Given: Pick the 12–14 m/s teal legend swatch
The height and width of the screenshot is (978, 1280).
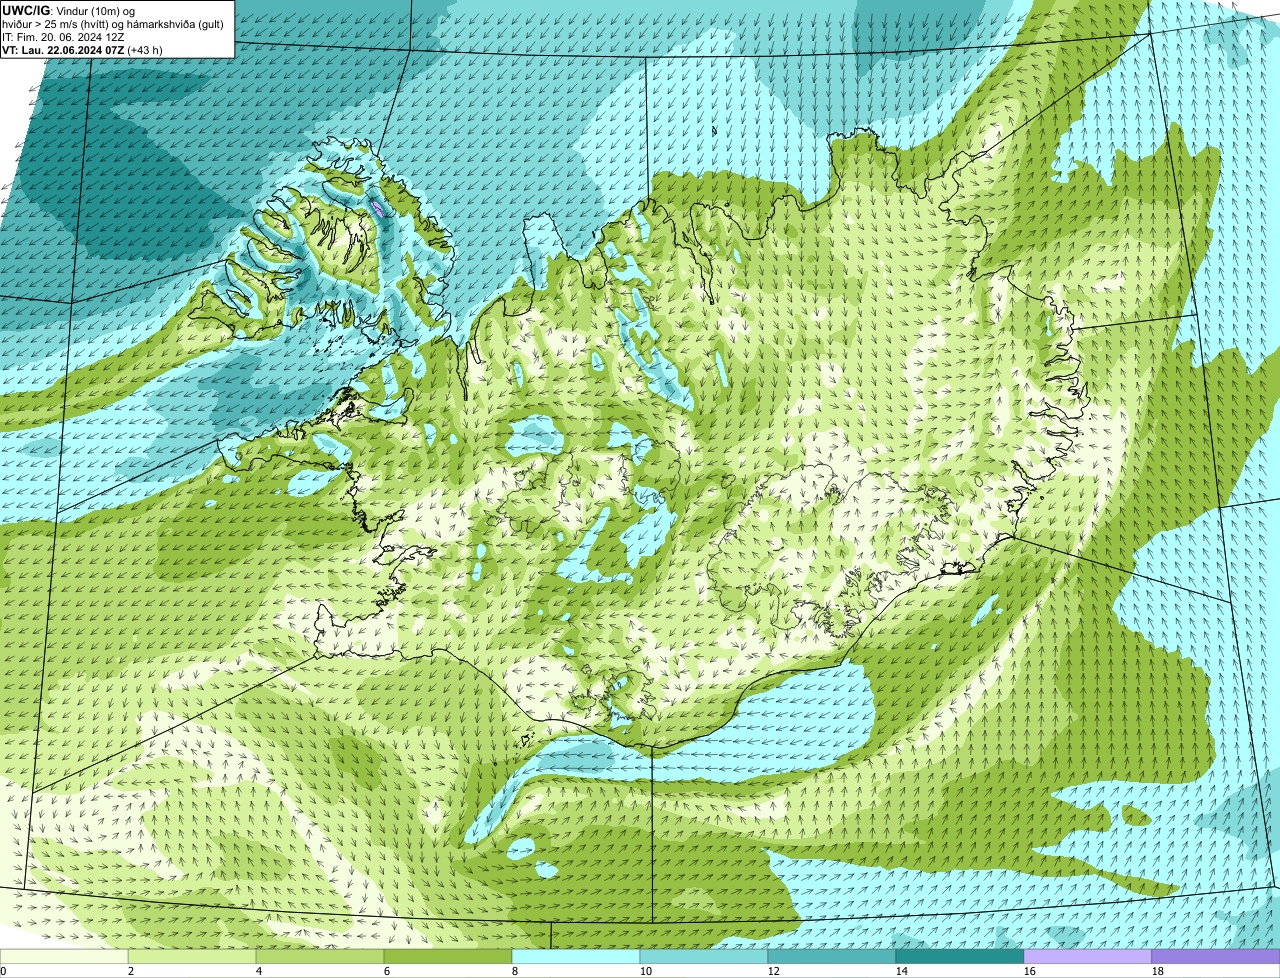Looking at the screenshot, I should (832, 956).
